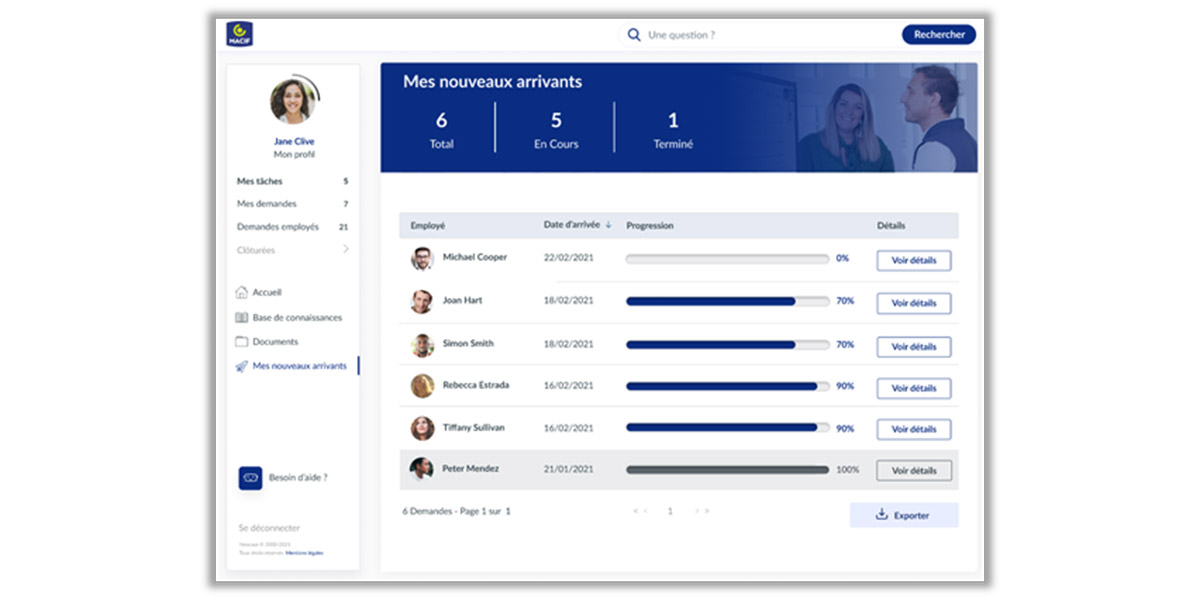The image size is (1200, 600).
Task: Open the Documents section
Action: point(275,342)
